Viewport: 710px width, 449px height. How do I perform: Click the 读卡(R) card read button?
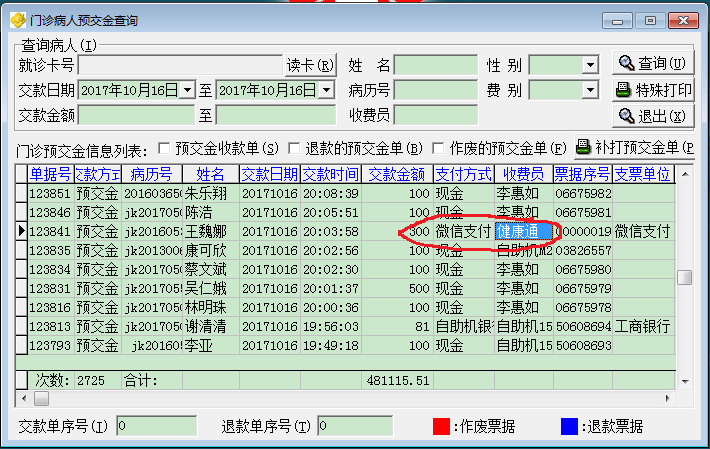[310, 65]
